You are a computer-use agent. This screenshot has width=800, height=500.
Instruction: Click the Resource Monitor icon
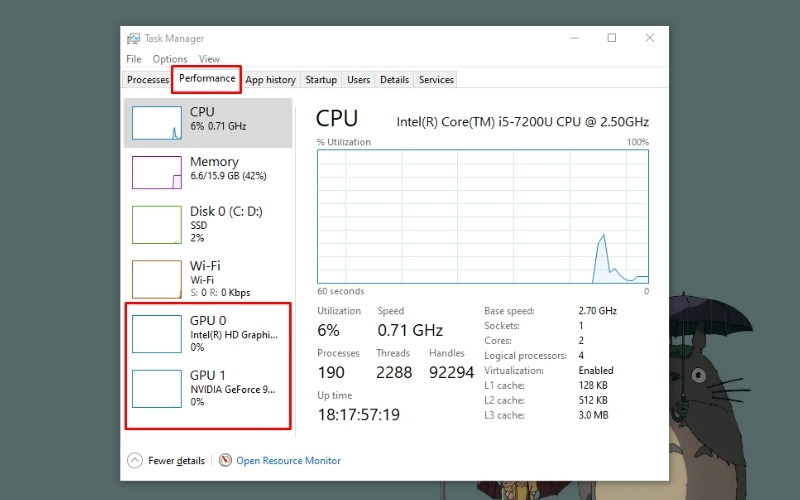[225, 460]
